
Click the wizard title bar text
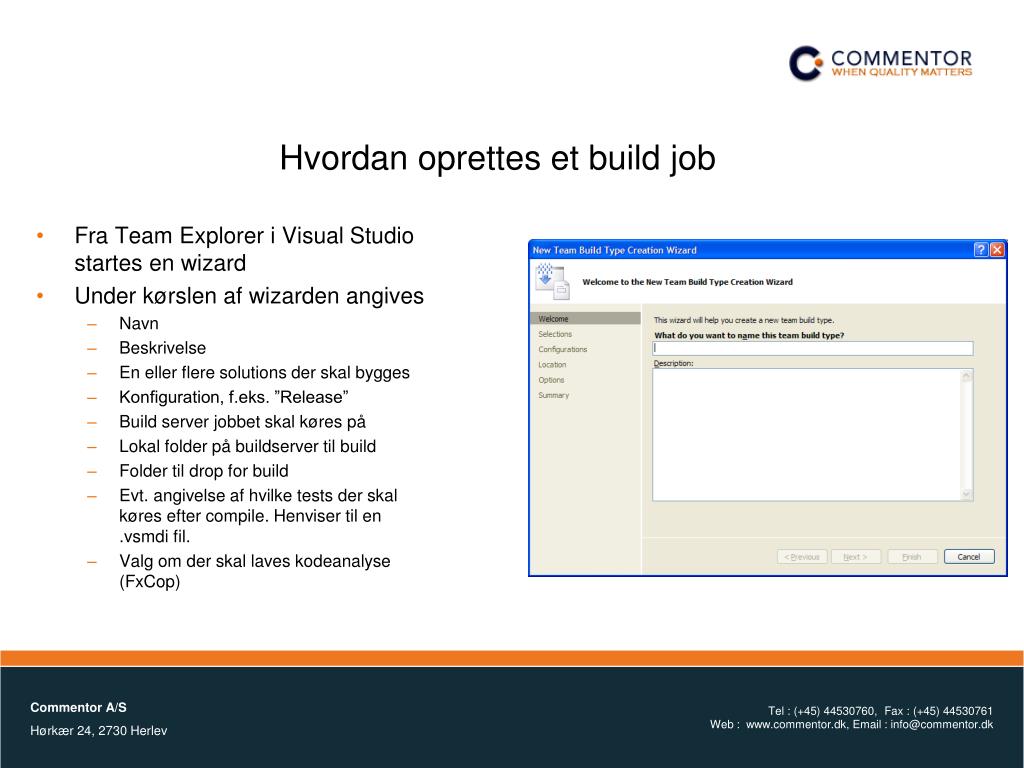click(615, 250)
